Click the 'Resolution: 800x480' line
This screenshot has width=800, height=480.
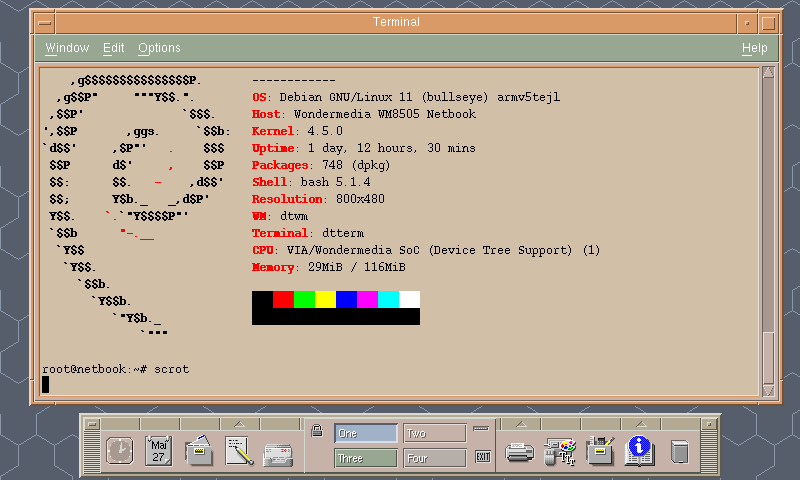(x=318, y=199)
